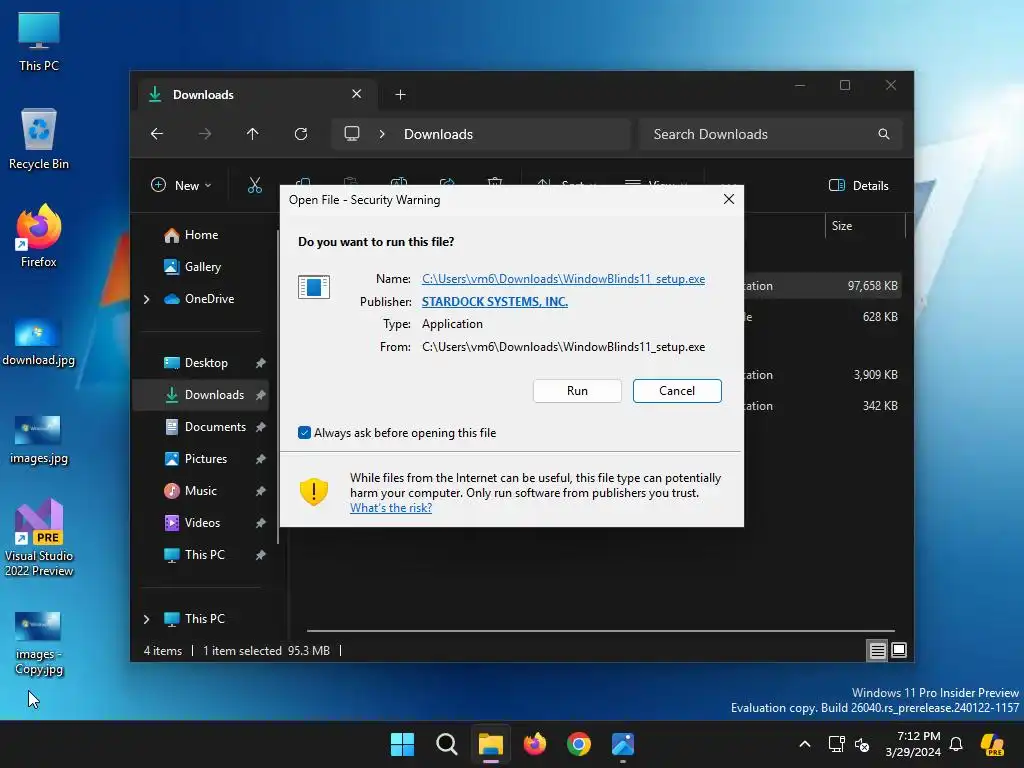The height and width of the screenshot is (768, 1024).
Task: Refresh the Downloads folder
Action: point(300,134)
